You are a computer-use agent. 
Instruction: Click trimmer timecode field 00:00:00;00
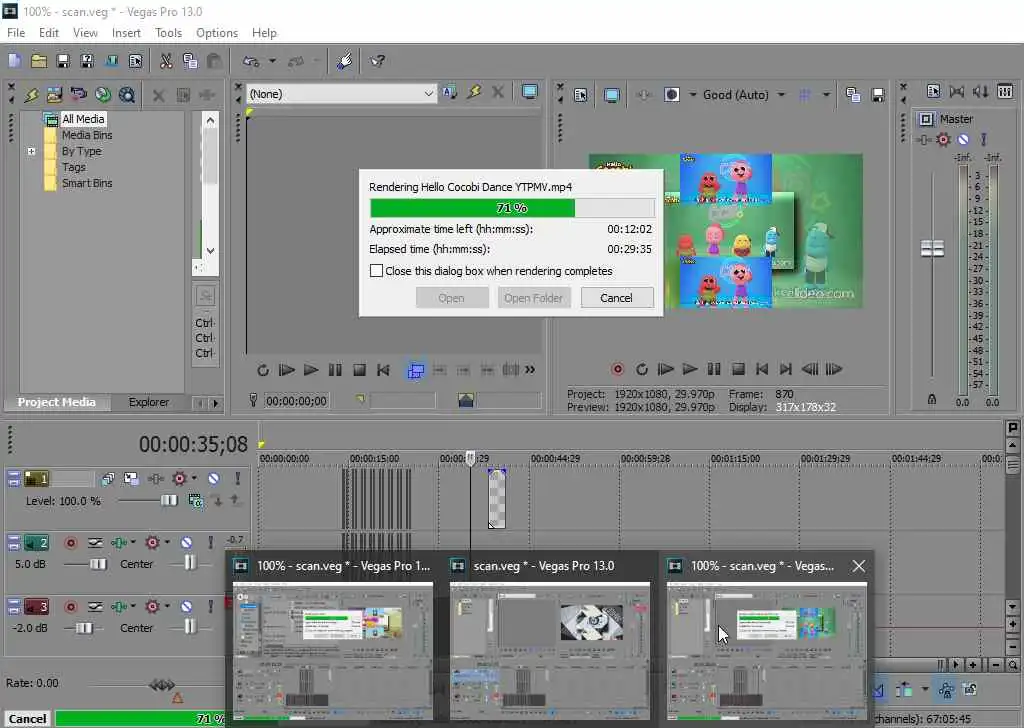coord(296,401)
